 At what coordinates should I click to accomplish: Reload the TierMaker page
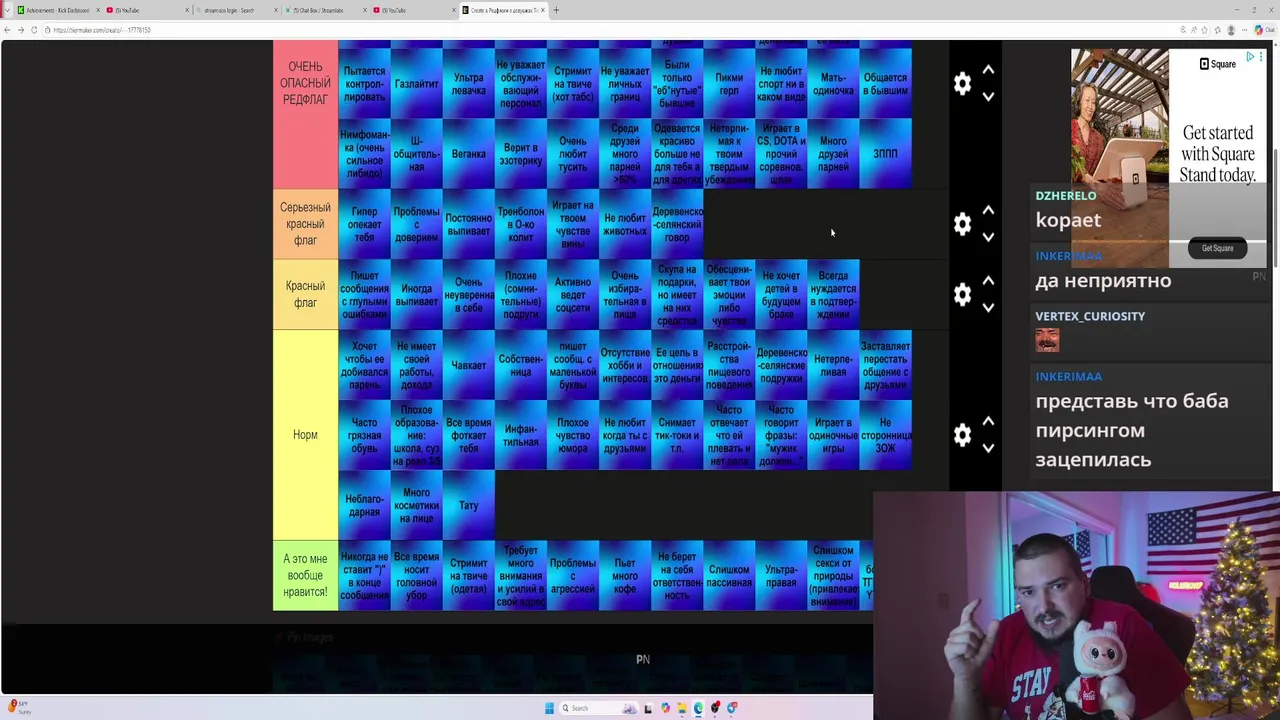[x=33, y=30]
